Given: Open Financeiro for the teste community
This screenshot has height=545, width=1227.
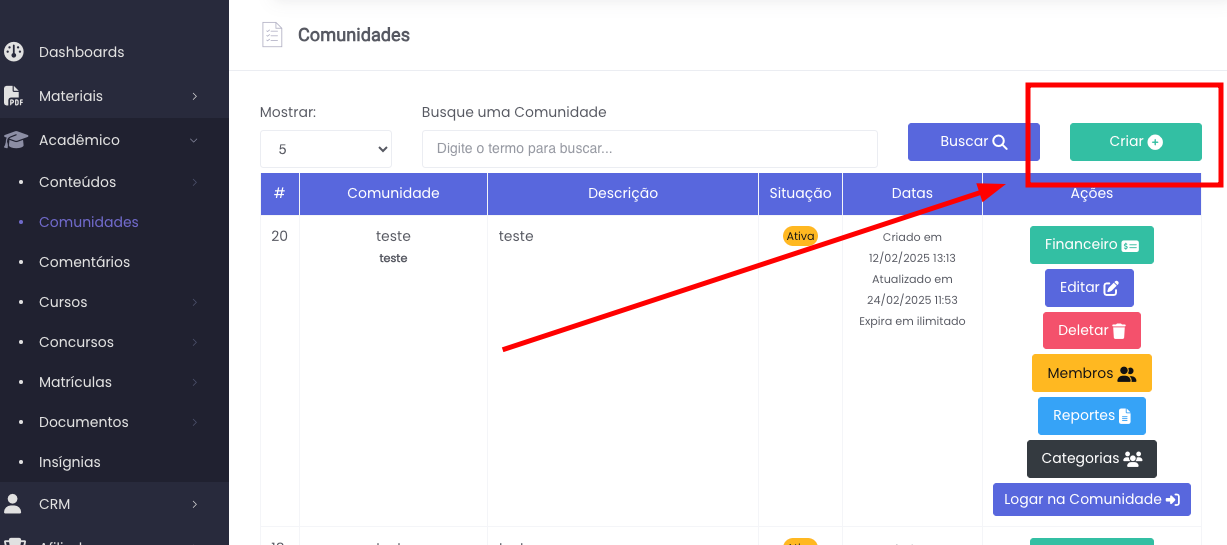Looking at the screenshot, I should pyautogui.click(x=1091, y=245).
